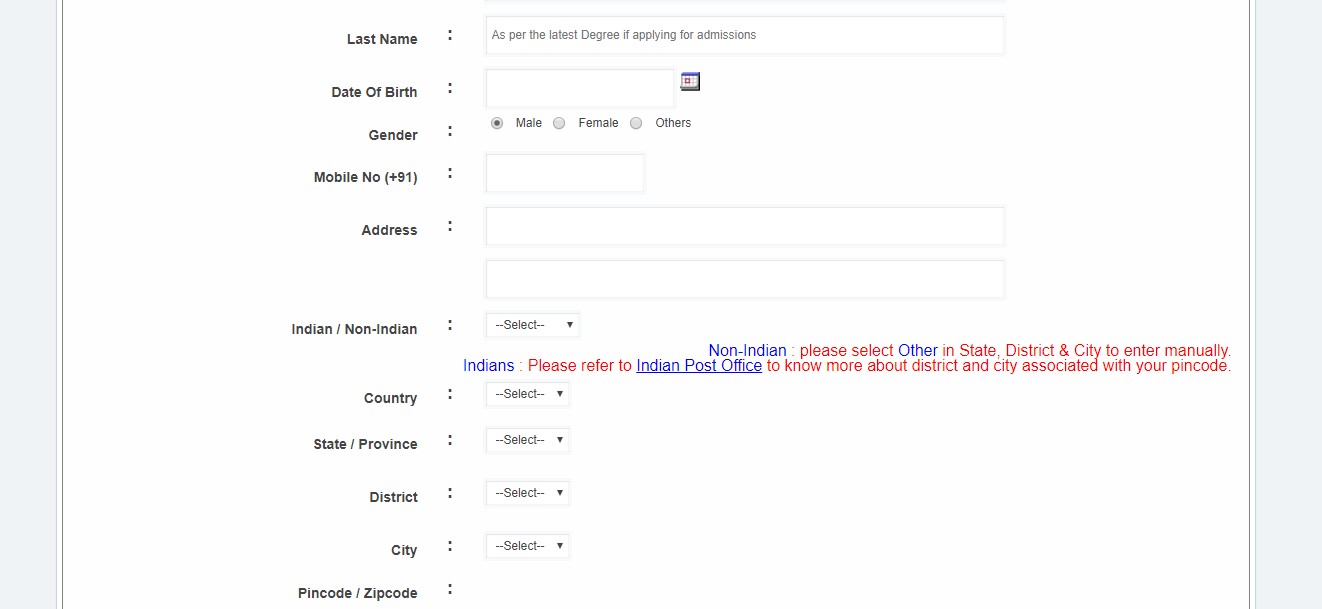Click the red Non-Indian instruction text
The width and height of the screenshot is (1322, 609).
(1010, 351)
